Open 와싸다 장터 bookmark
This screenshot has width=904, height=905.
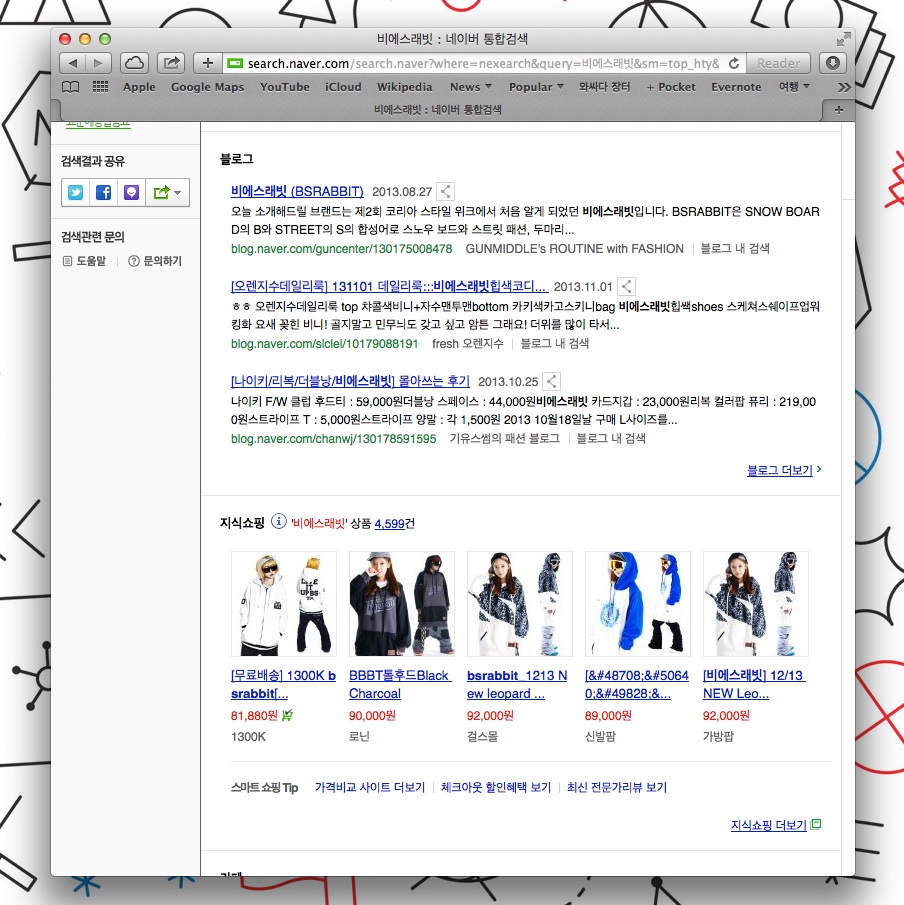tap(604, 87)
